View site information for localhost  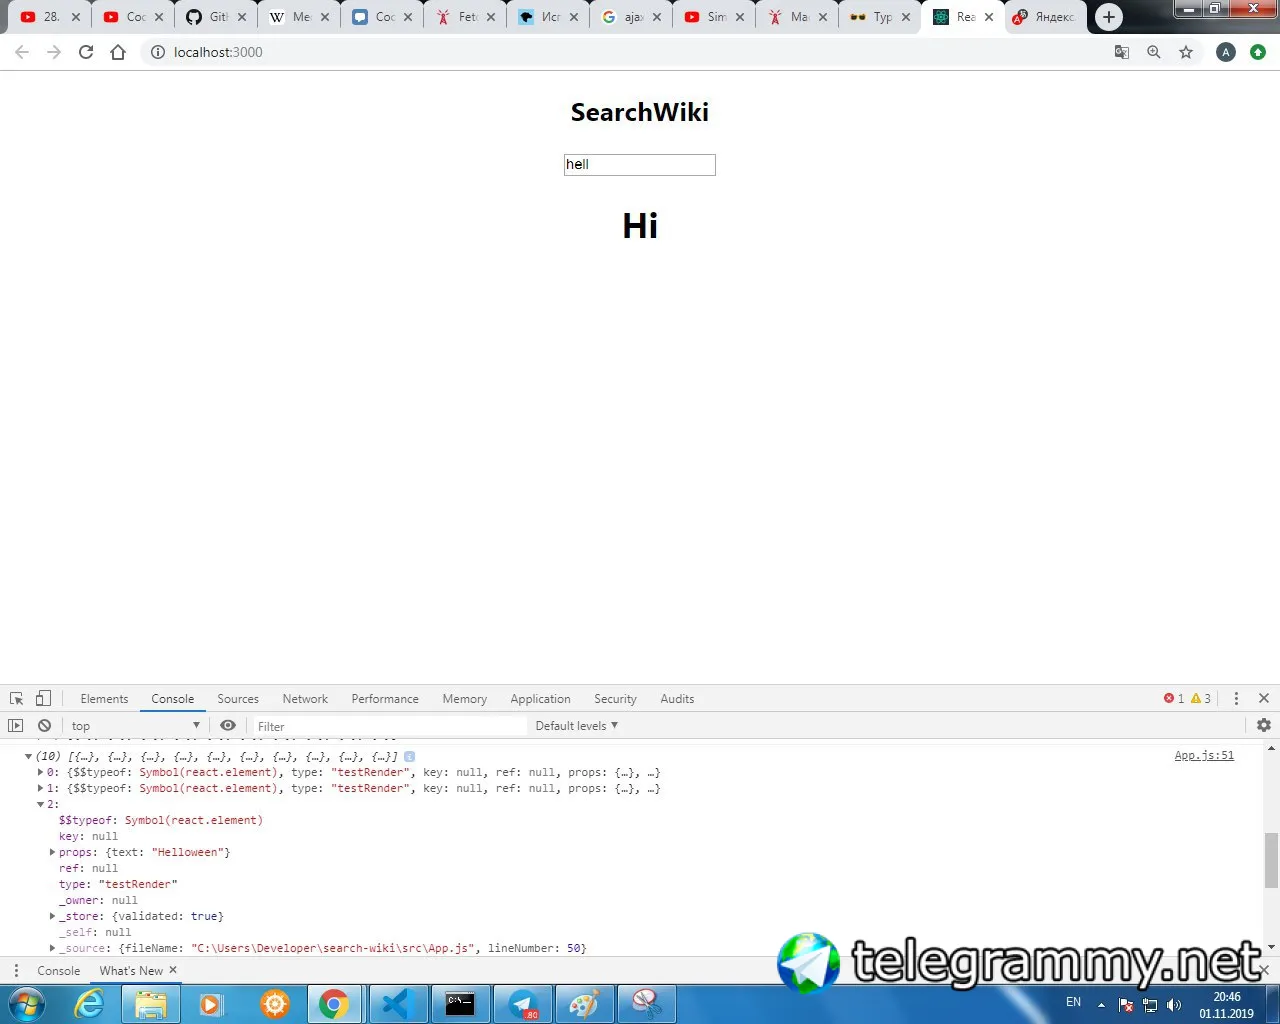157,52
